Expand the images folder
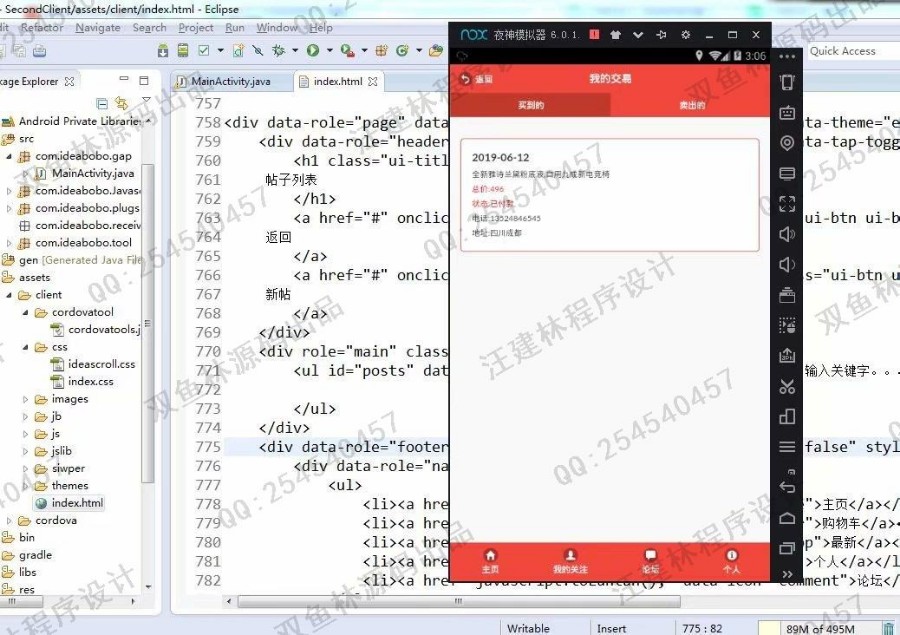This screenshot has width=900, height=635. pos(25,399)
